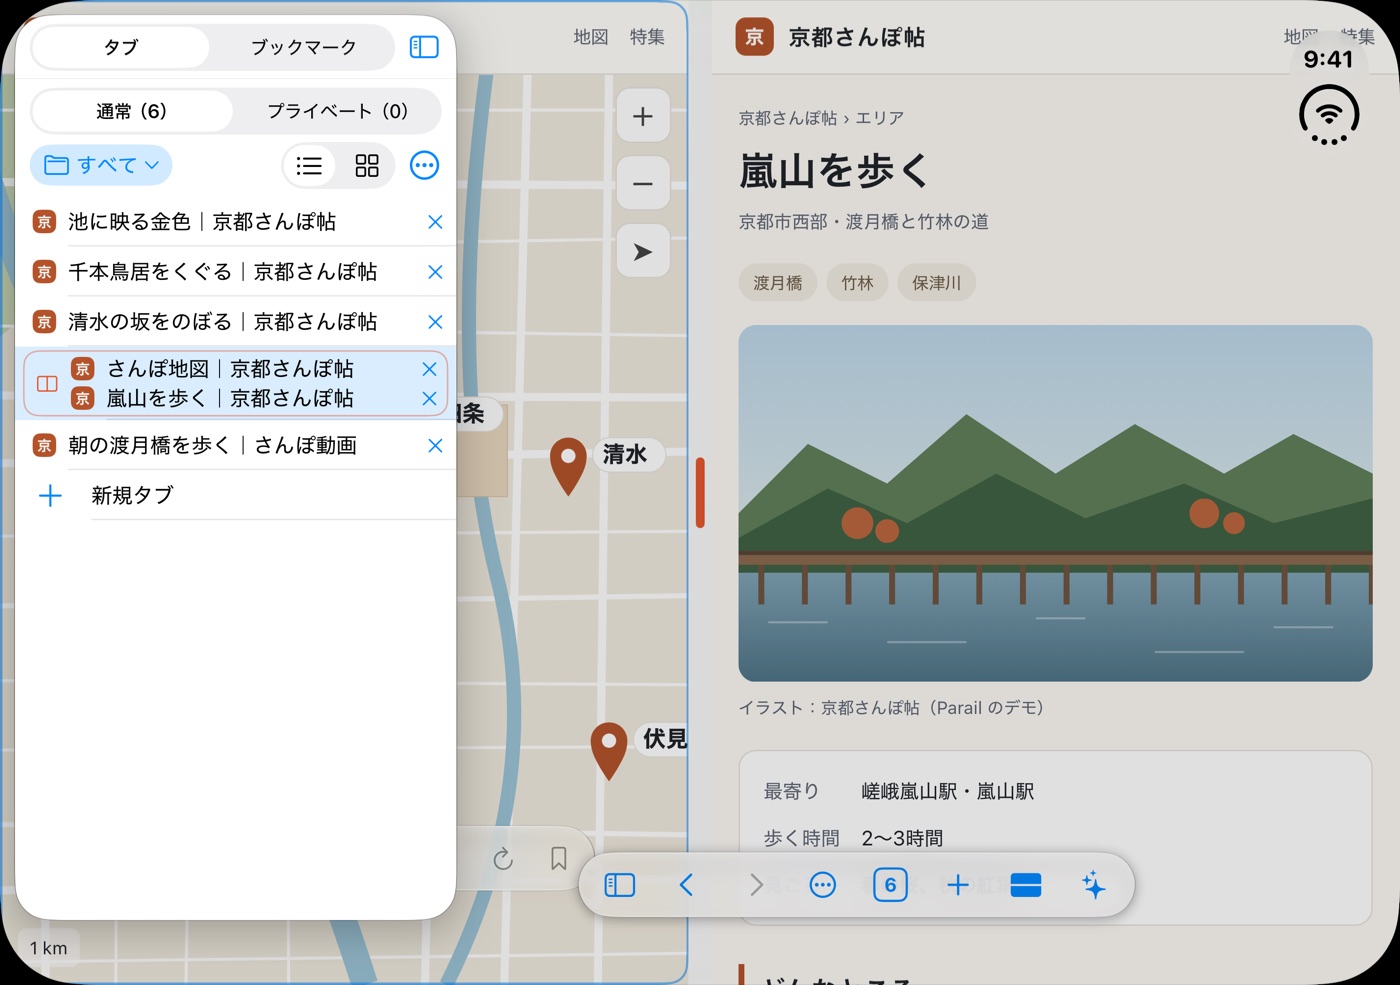The width and height of the screenshot is (1400, 985).
Task: Select the 保津川 tag chip
Action: [937, 283]
